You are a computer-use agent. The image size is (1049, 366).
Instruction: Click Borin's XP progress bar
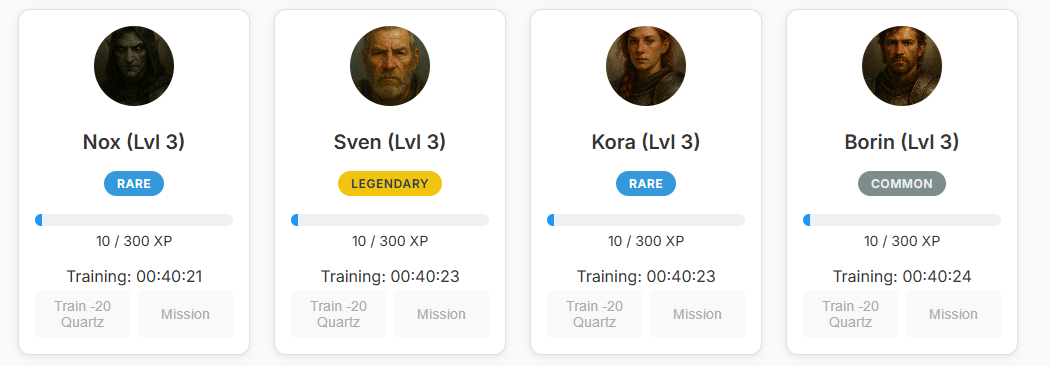902,220
